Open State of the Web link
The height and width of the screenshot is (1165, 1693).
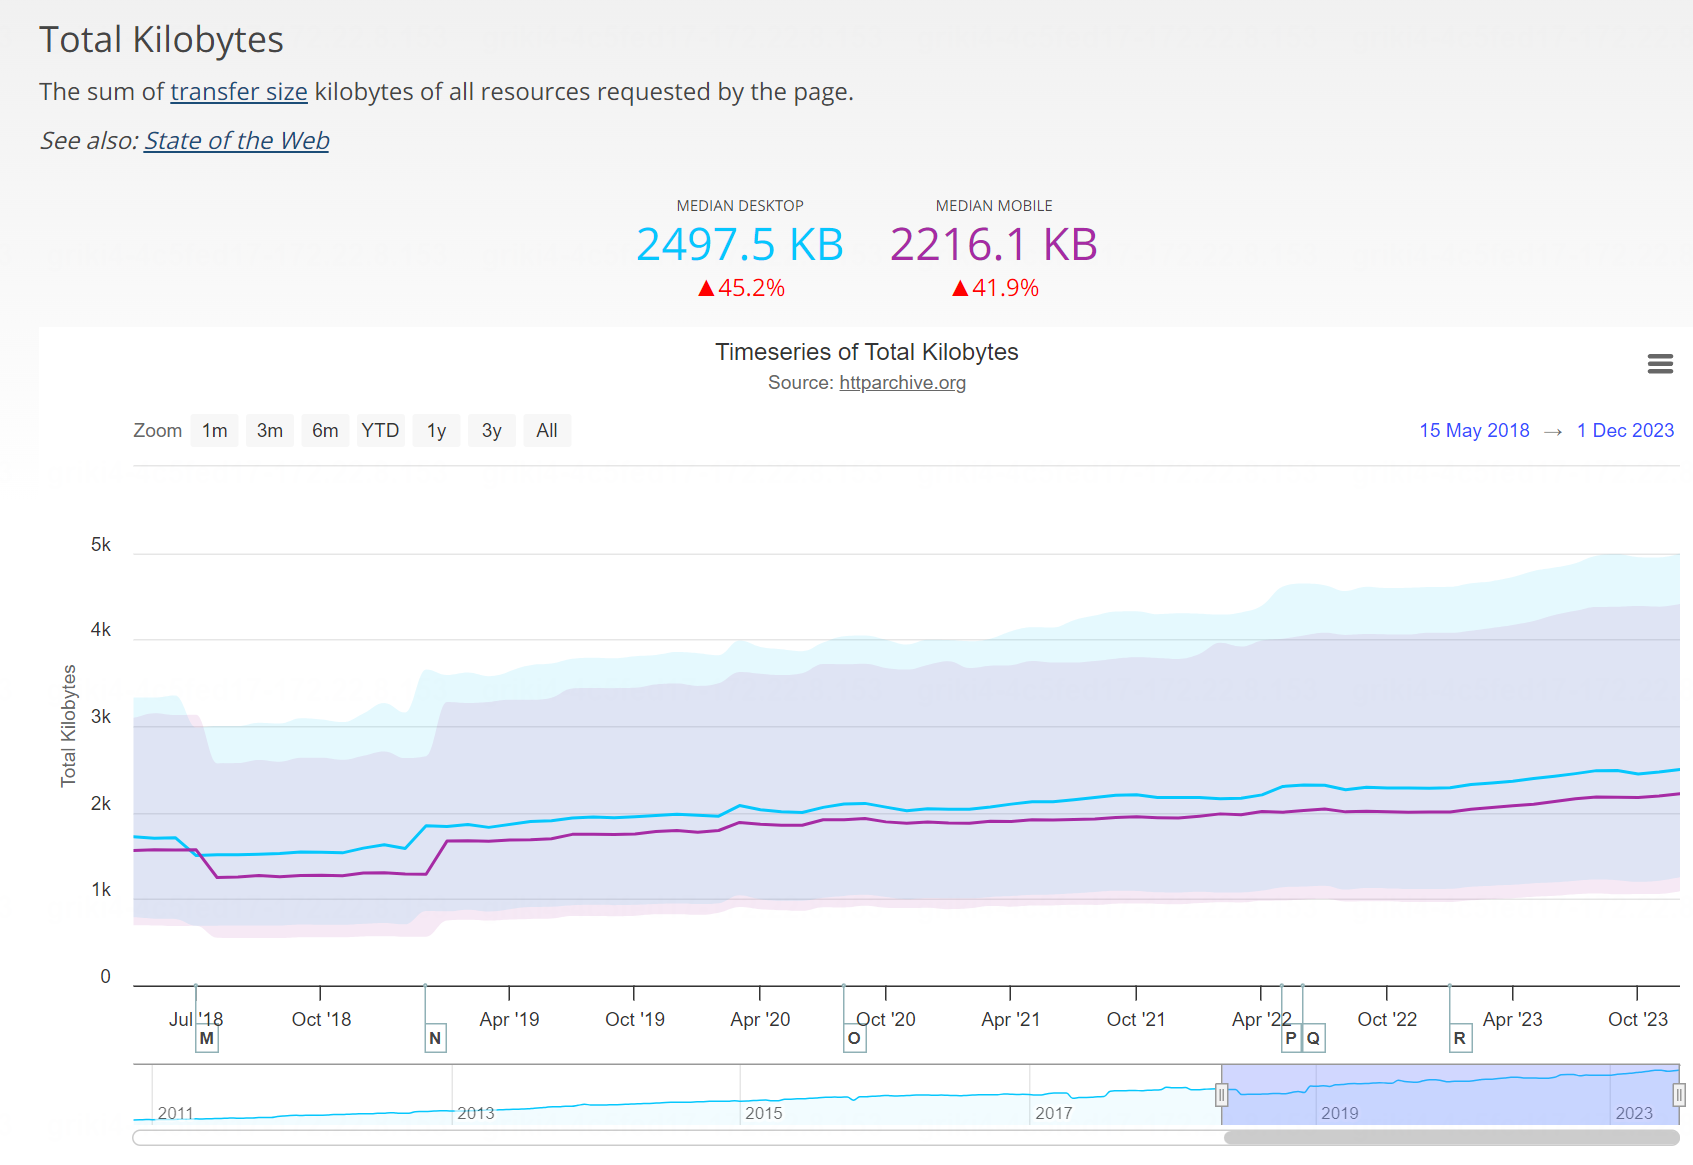coord(237,141)
